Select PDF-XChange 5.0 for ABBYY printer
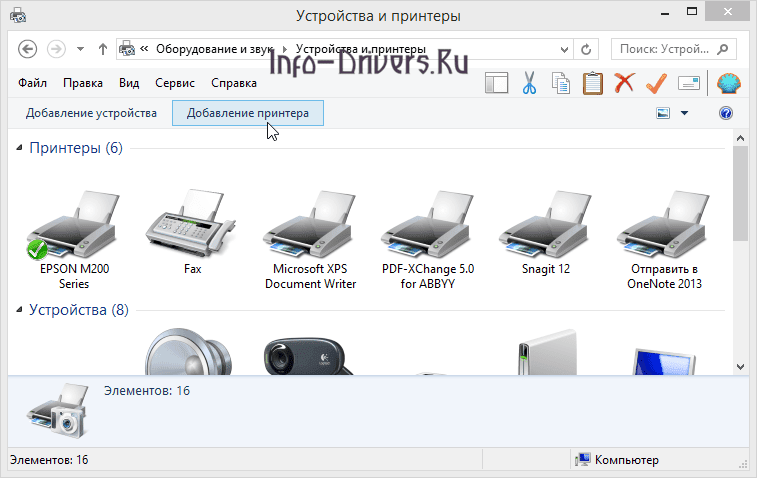This screenshot has width=757, height=478. pyautogui.click(x=428, y=240)
